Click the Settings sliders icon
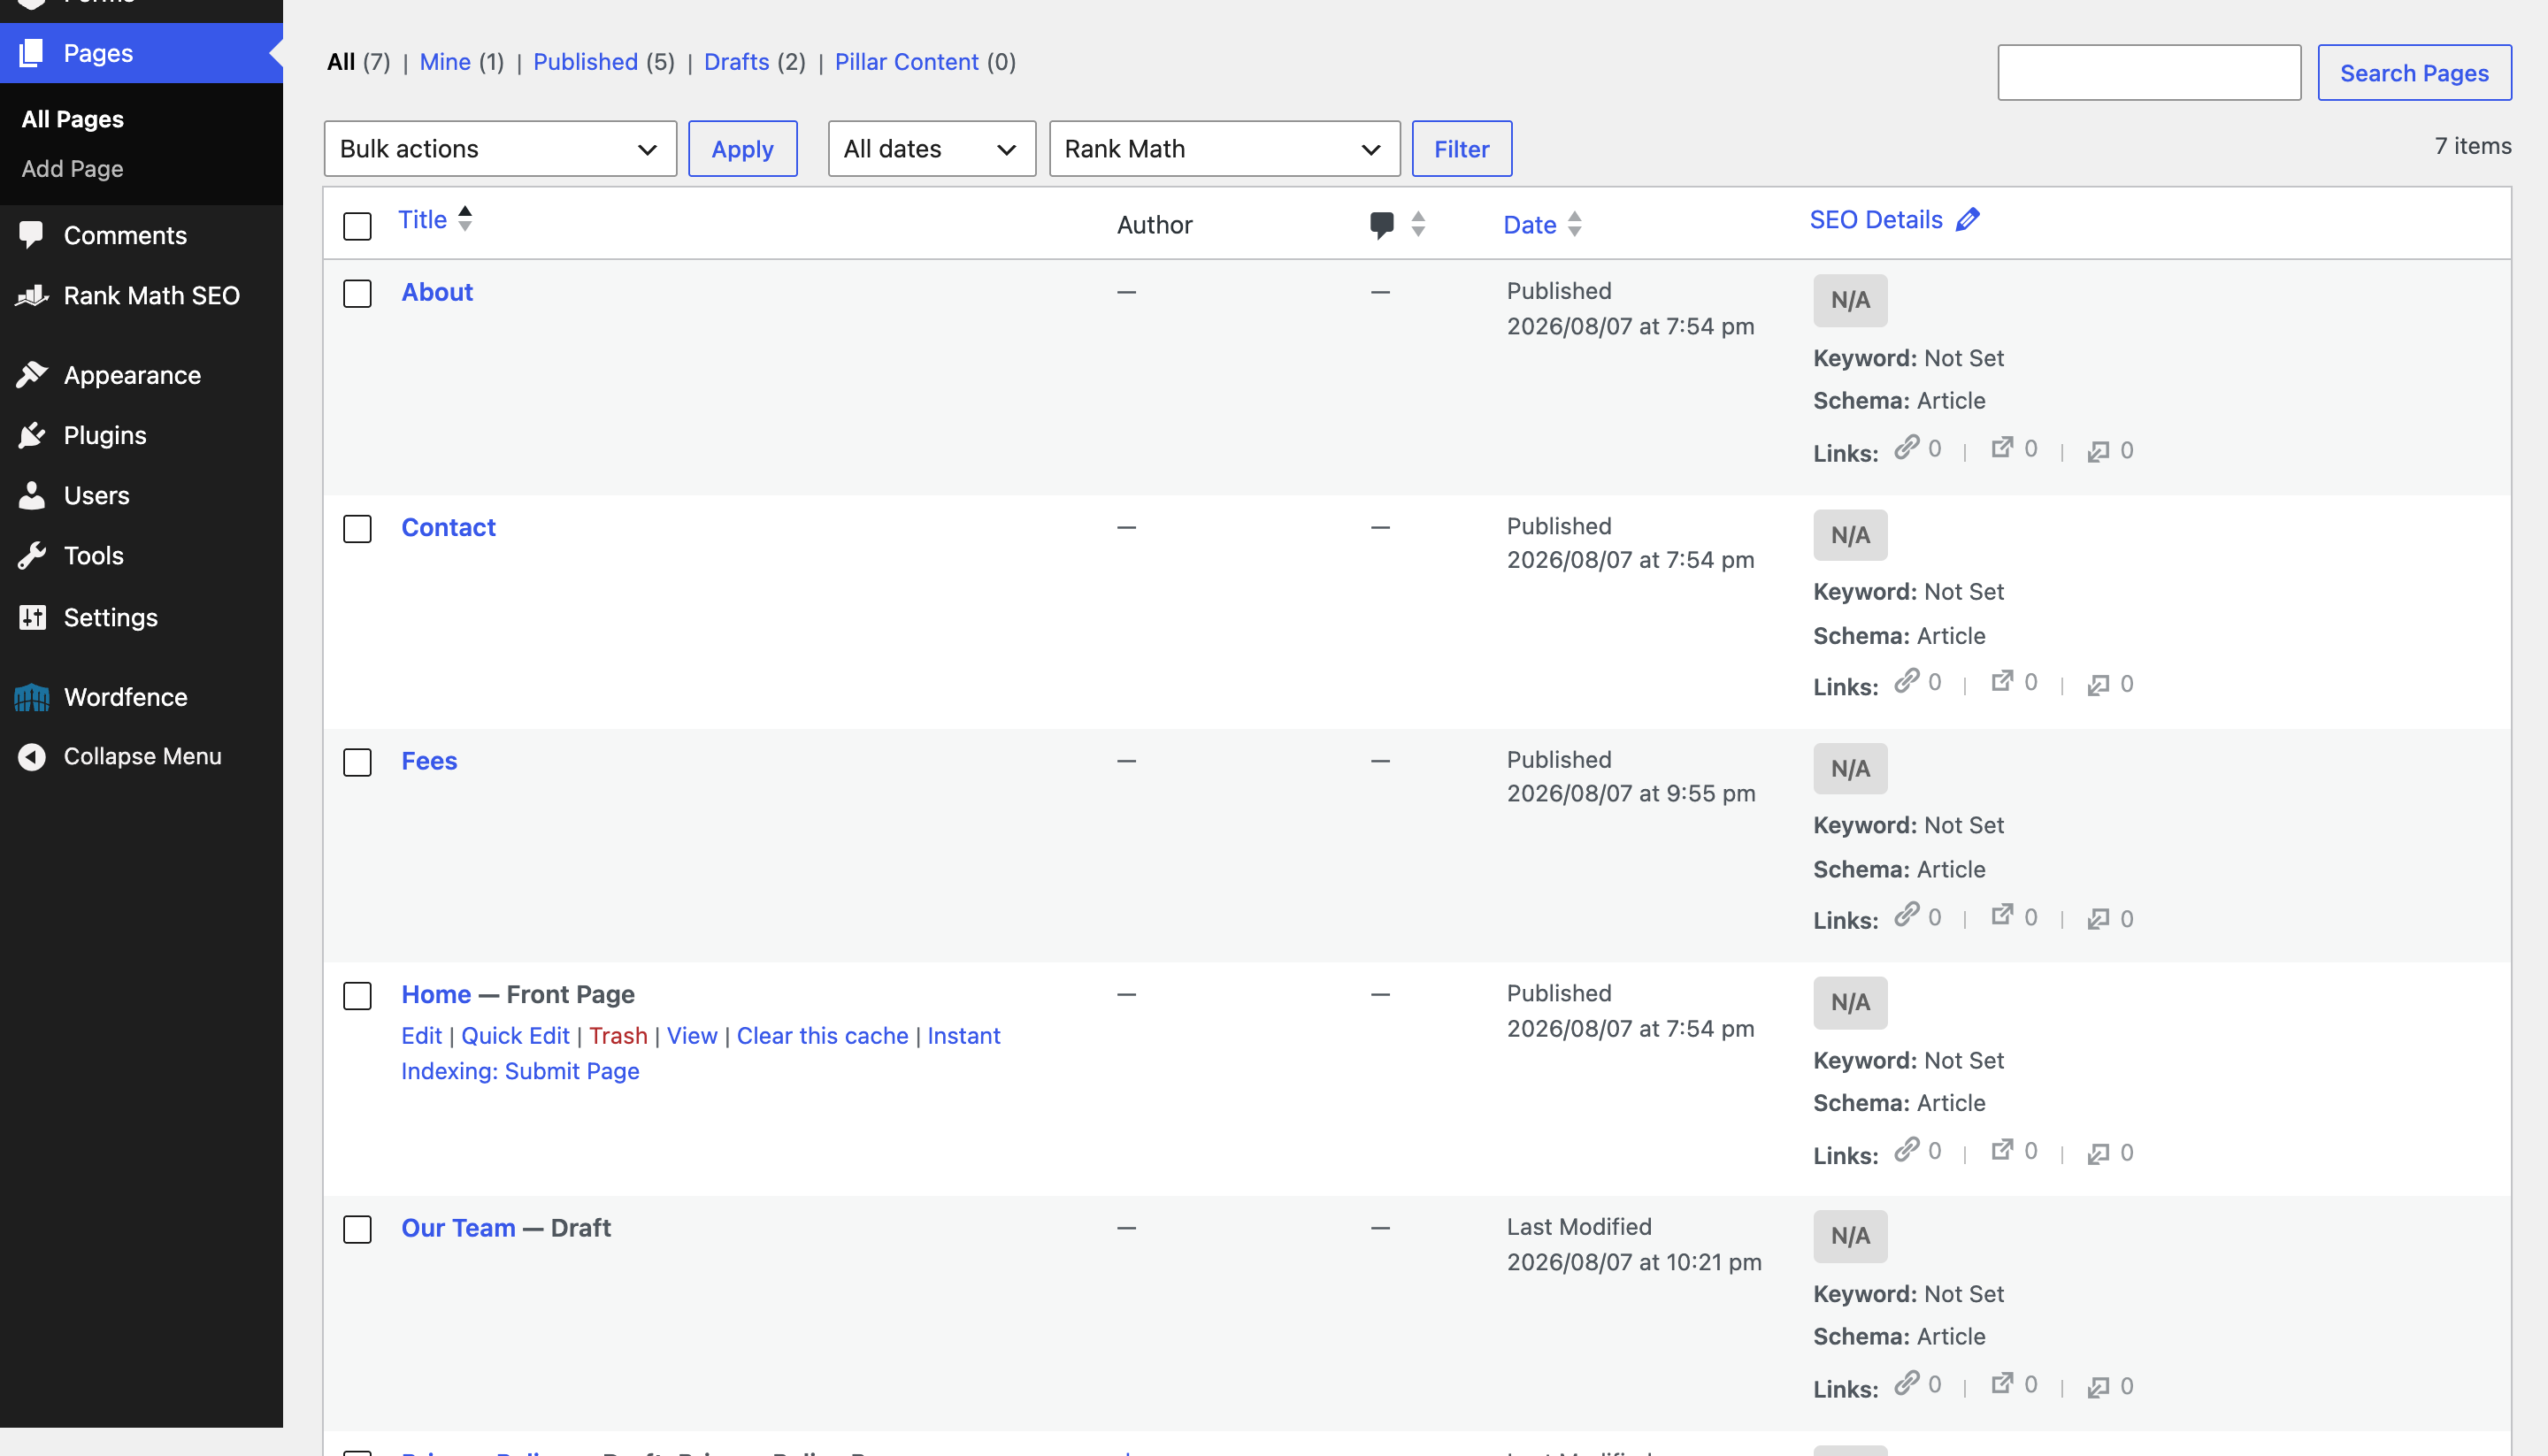Image resolution: width=2548 pixels, height=1456 pixels. 31,617
